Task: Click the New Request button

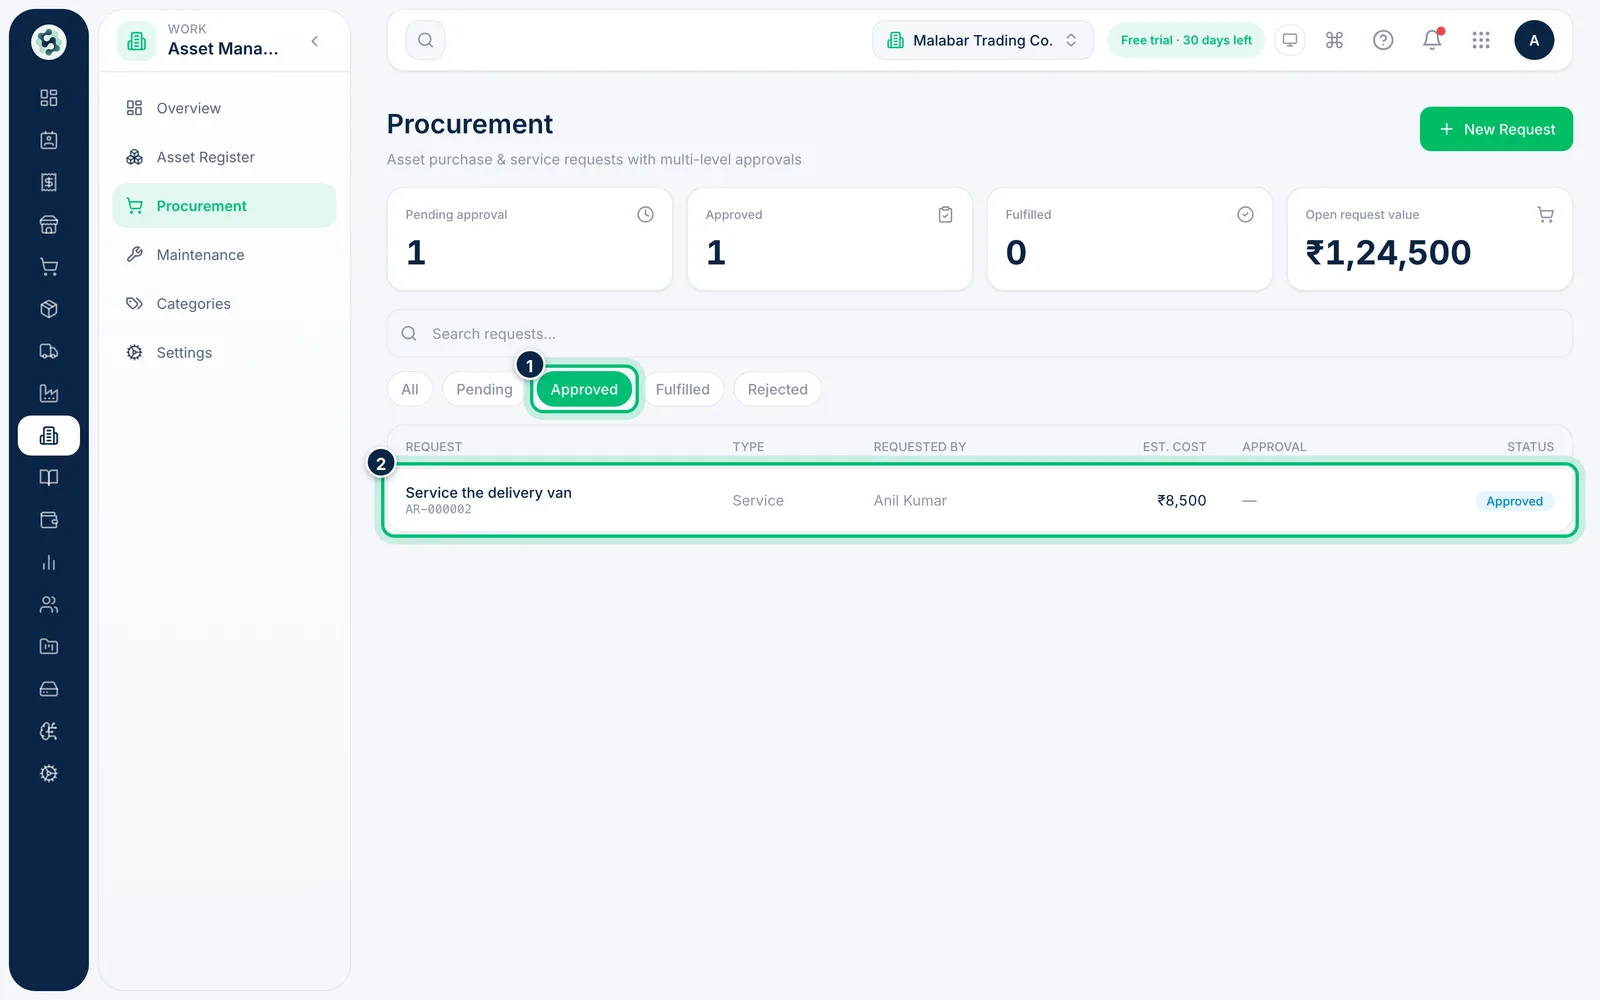Action: [1496, 129]
